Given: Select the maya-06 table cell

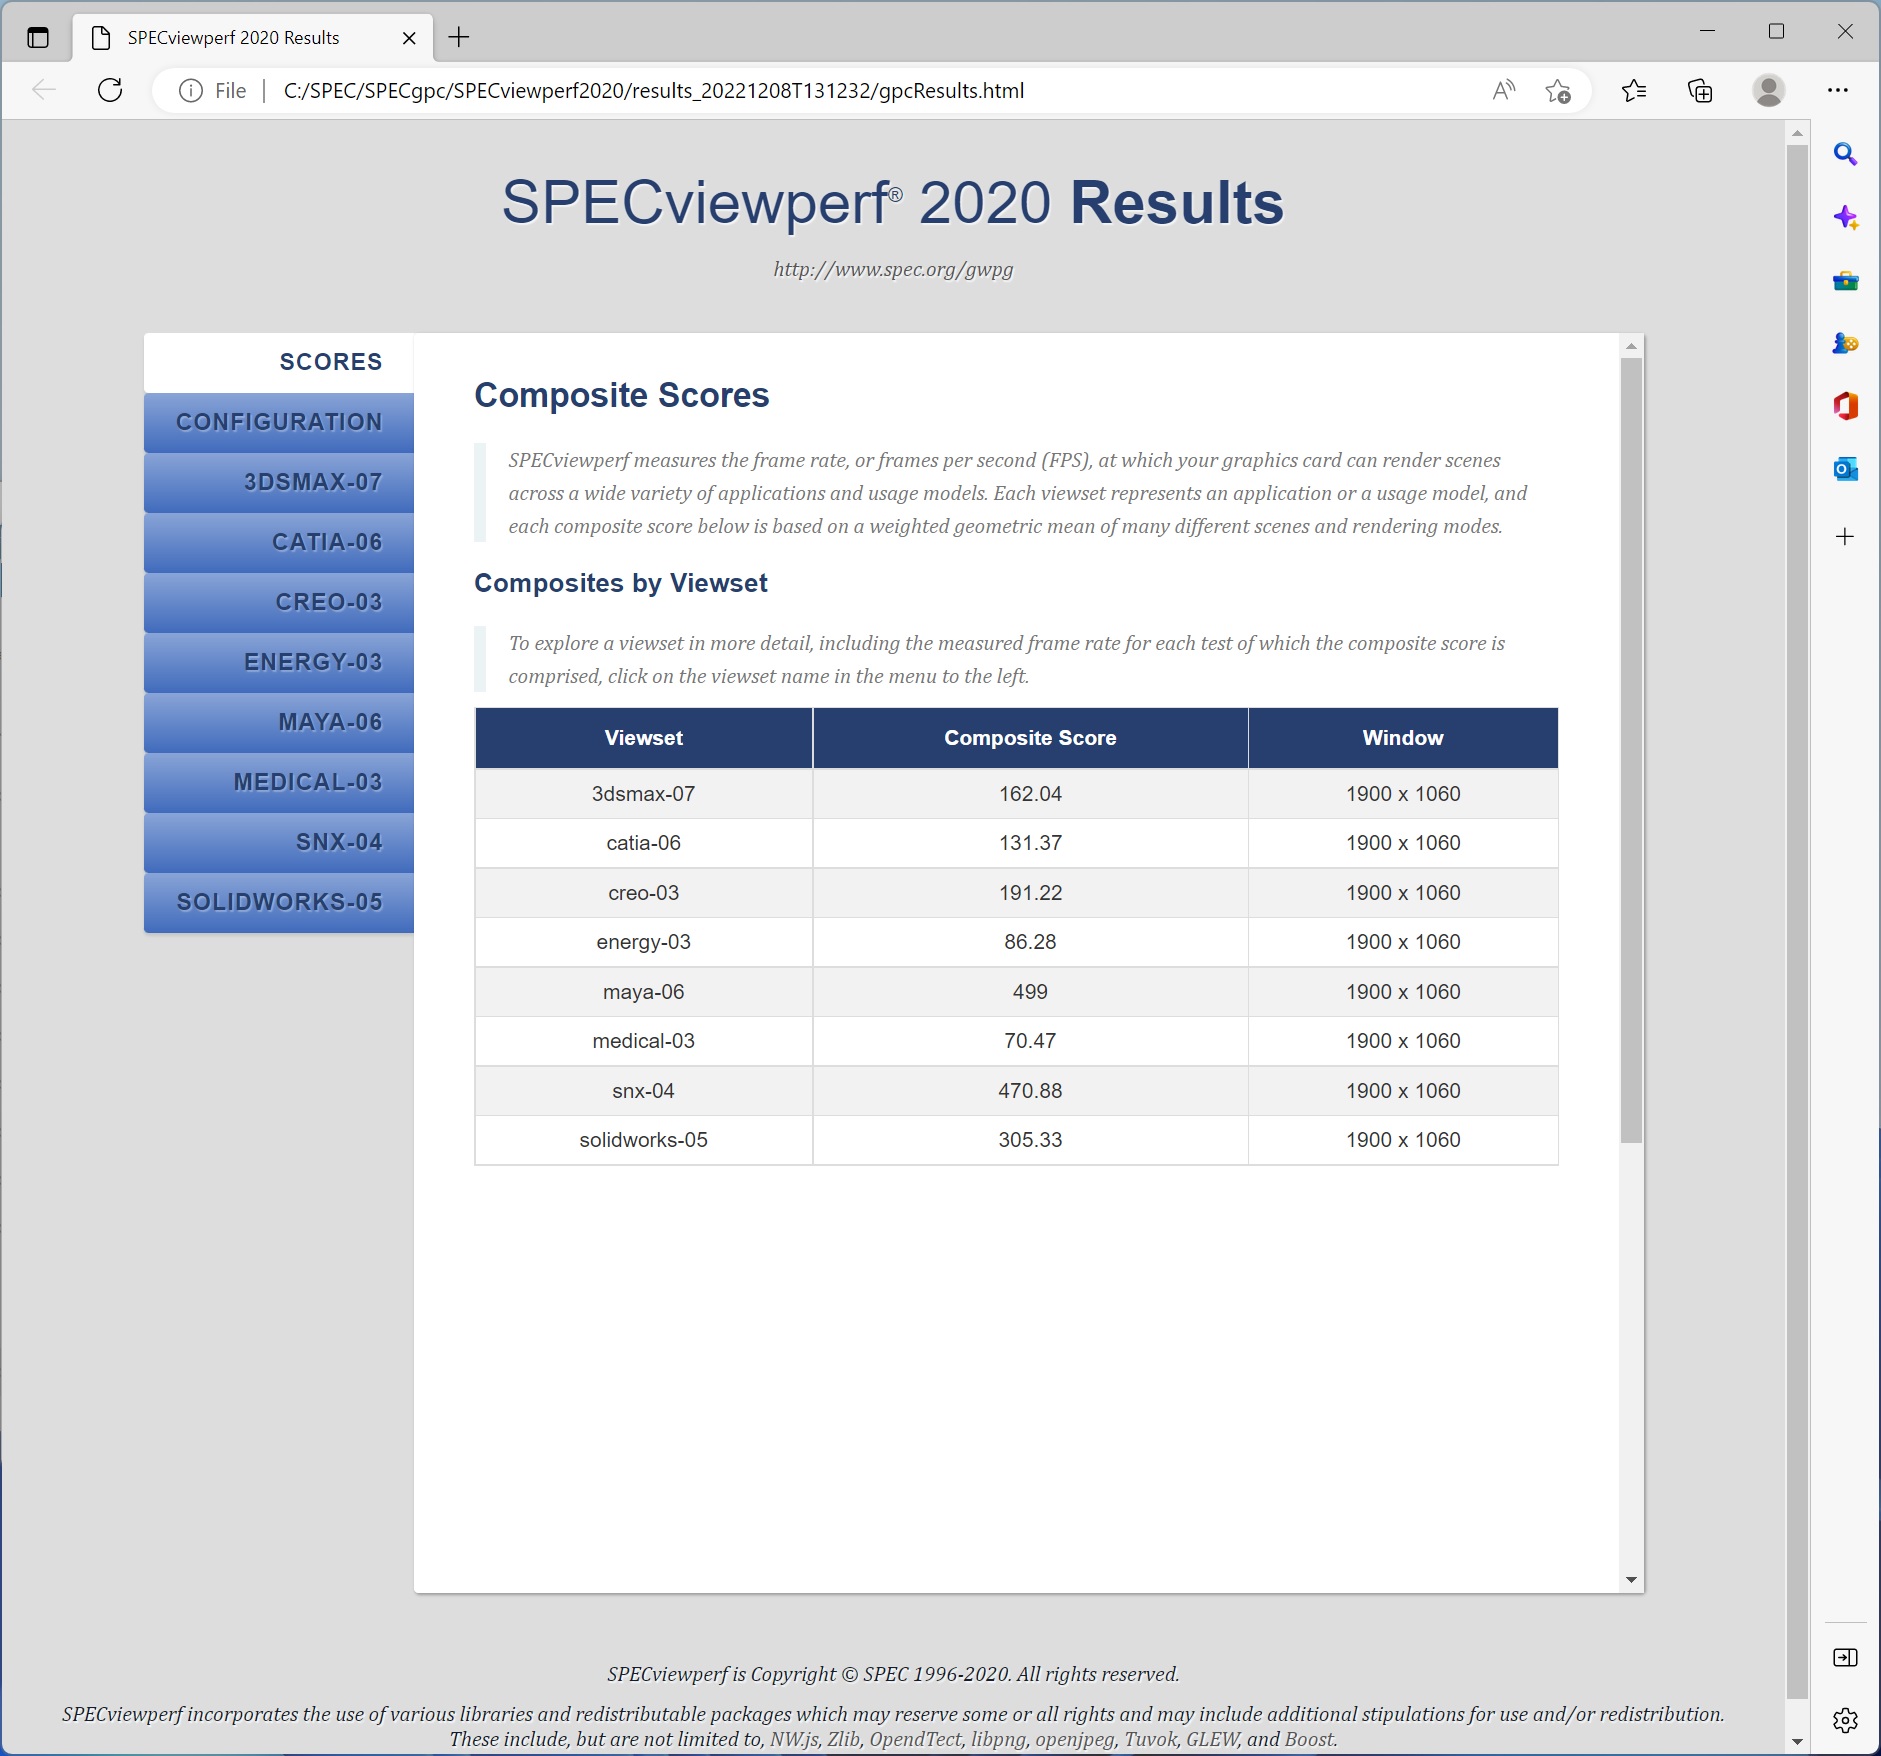Looking at the screenshot, I should 644,992.
